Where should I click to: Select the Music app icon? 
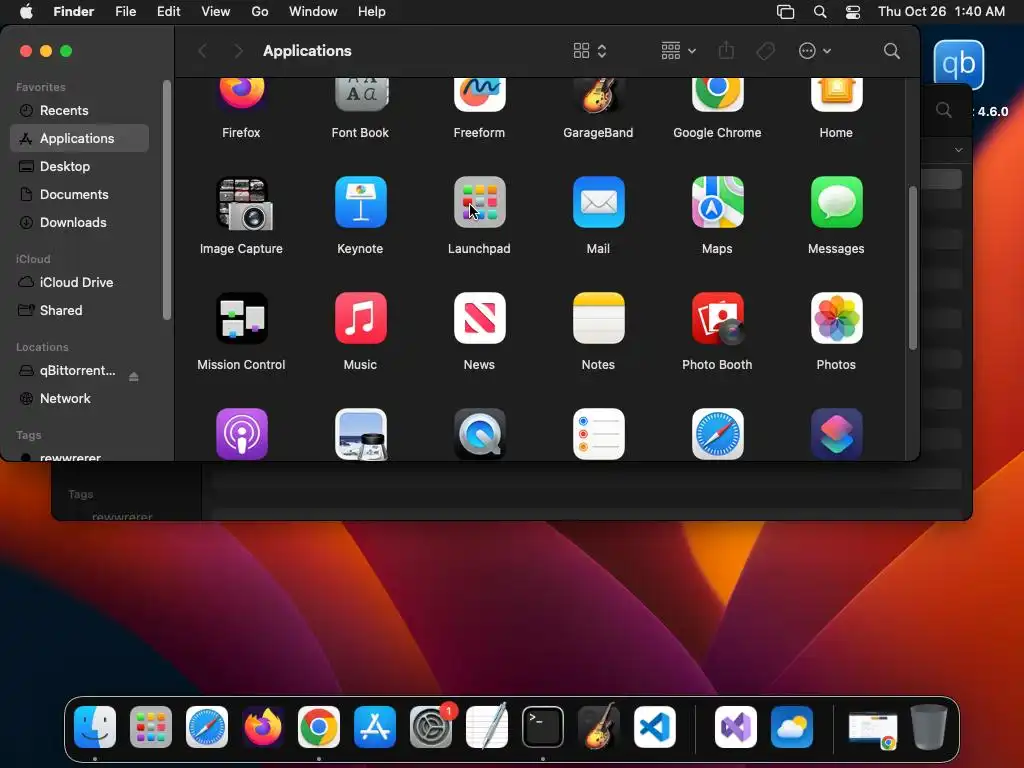pyautogui.click(x=360, y=318)
